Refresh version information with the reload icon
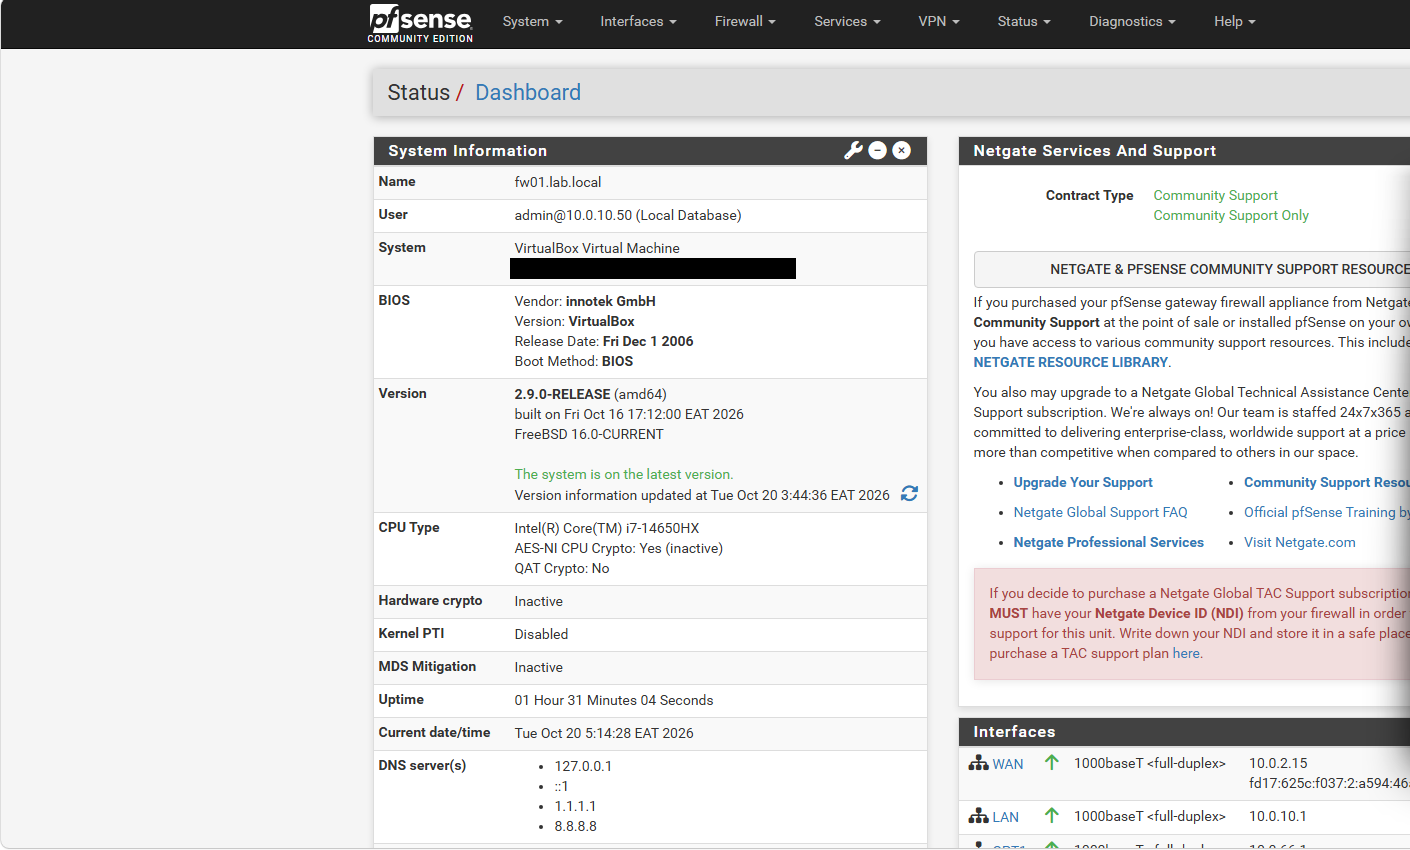This screenshot has width=1410, height=850. coord(909,494)
